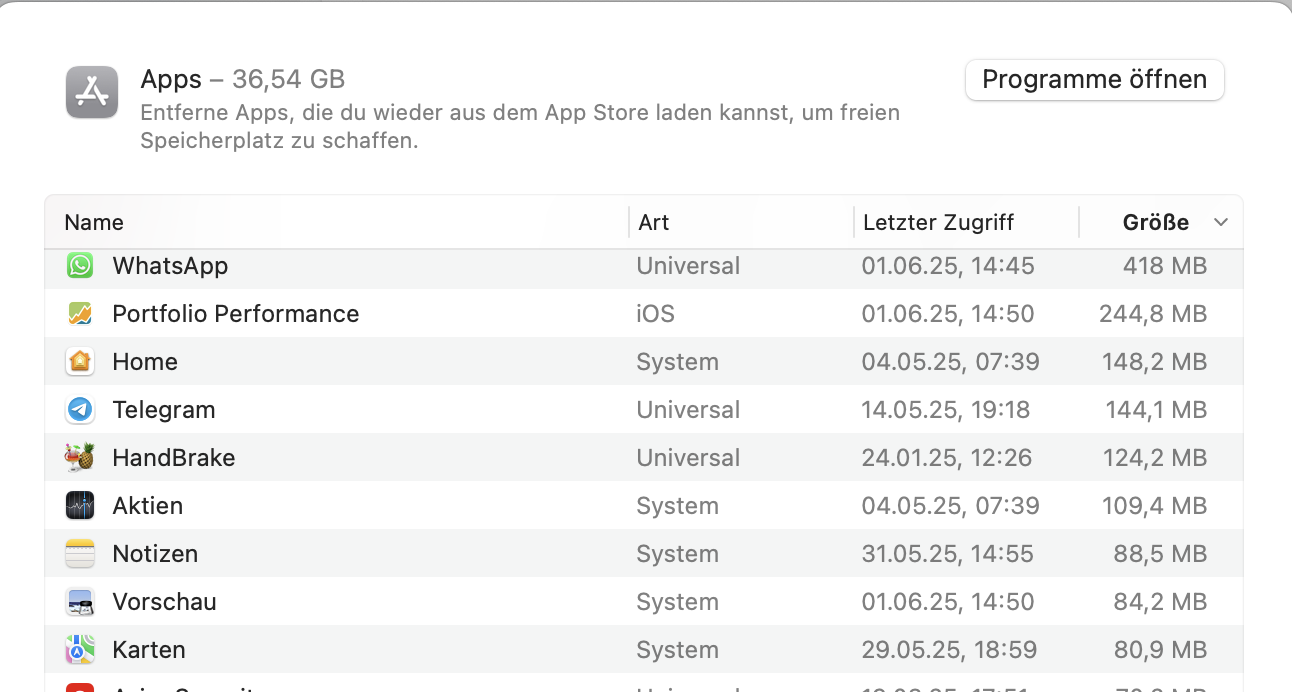Click the Karten maps icon

[80, 650]
